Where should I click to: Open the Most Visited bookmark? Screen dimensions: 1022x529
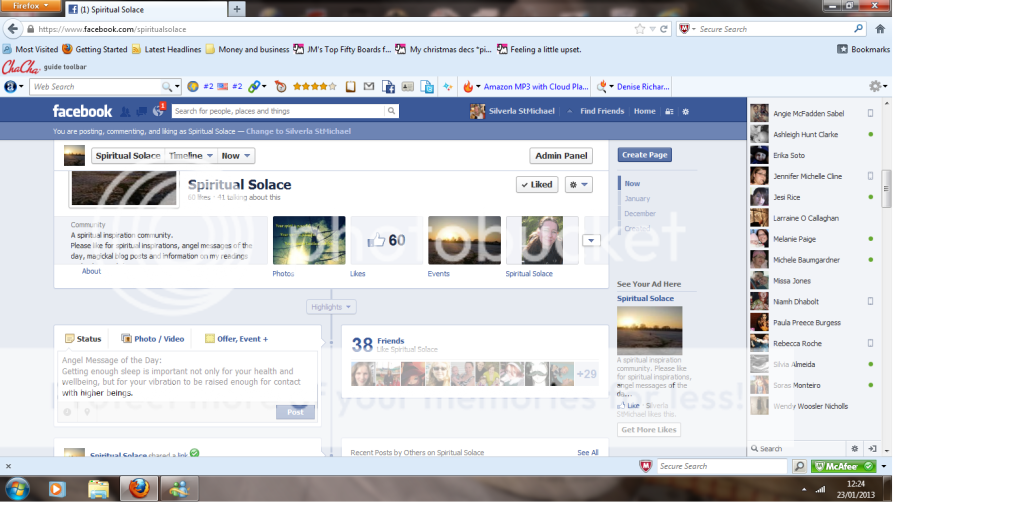(x=31, y=49)
